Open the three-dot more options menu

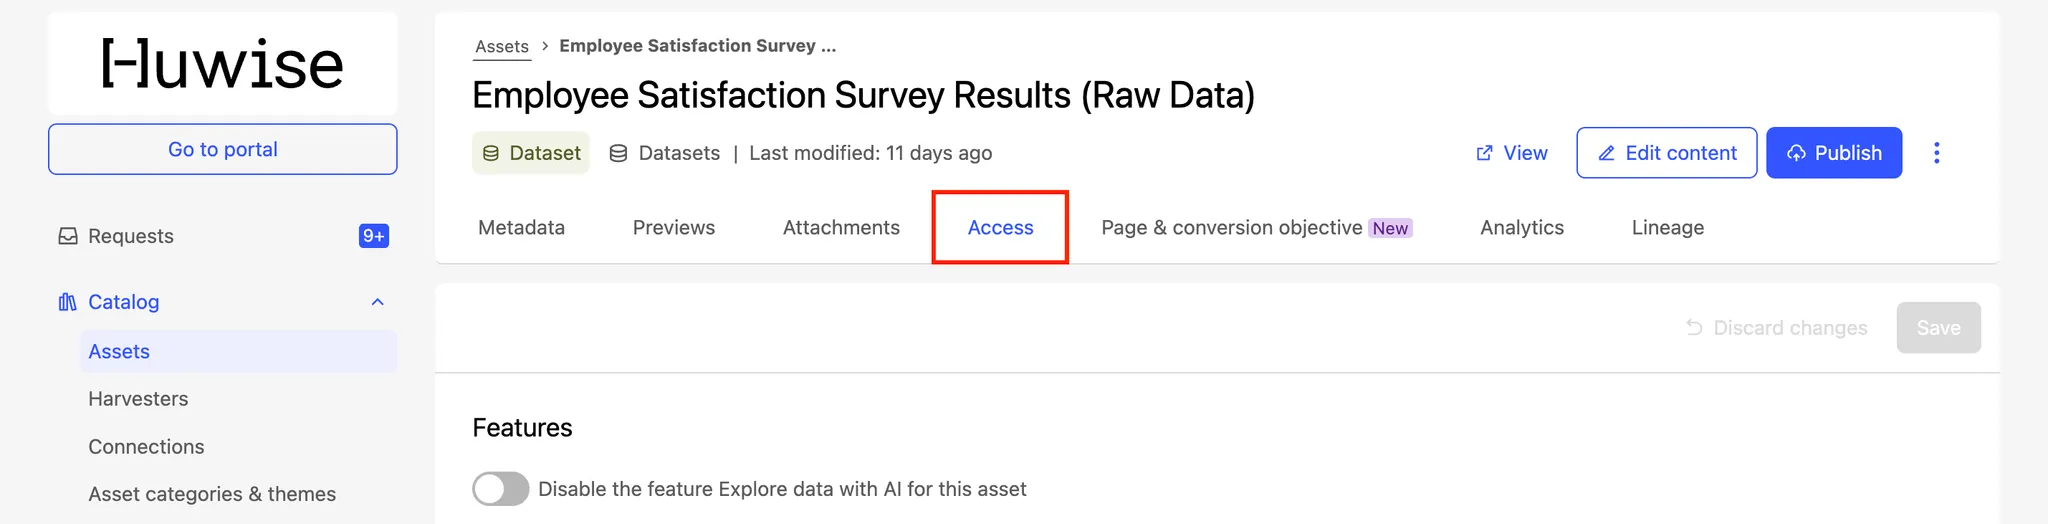tap(1936, 153)
